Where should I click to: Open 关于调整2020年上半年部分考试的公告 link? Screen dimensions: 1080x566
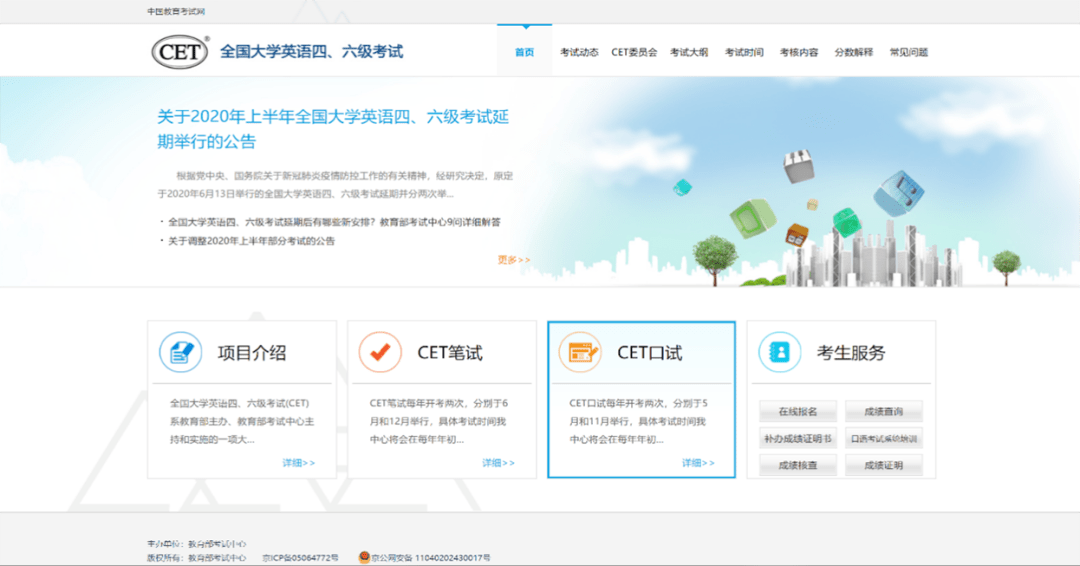tap(251, 241)
